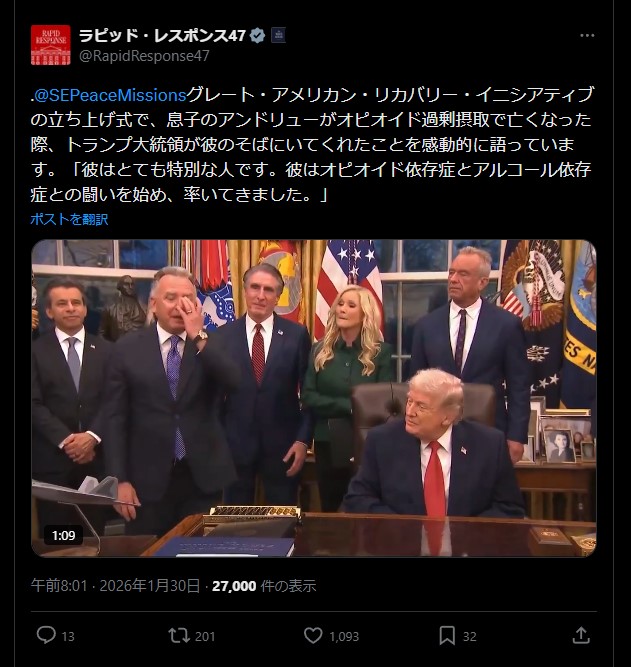This screenshot has height=667, width=631.
Task: Repost this tweet with the retweet icon
Action: click(179, 636)
